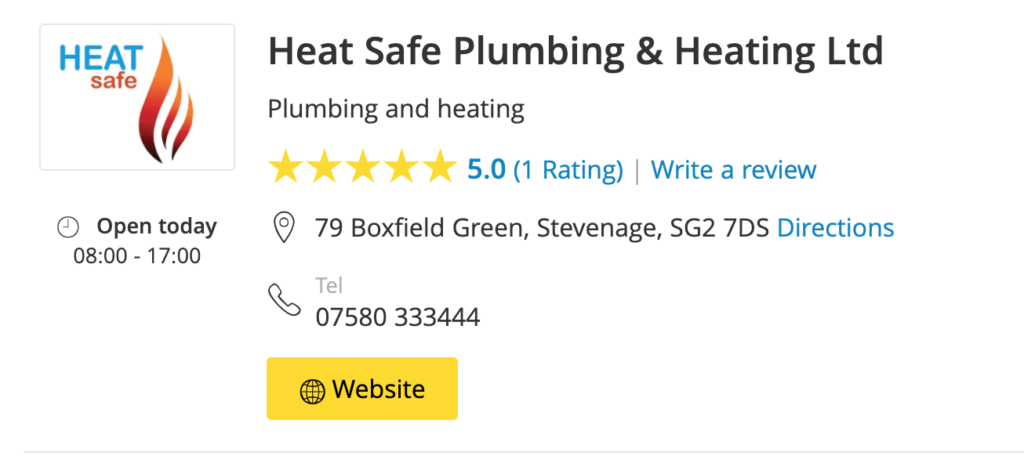Open the Heat Safe flame logo thumbnail
Image resolution: width=1024 pixels, height=456 pixels.
click(x=137, y=97)
